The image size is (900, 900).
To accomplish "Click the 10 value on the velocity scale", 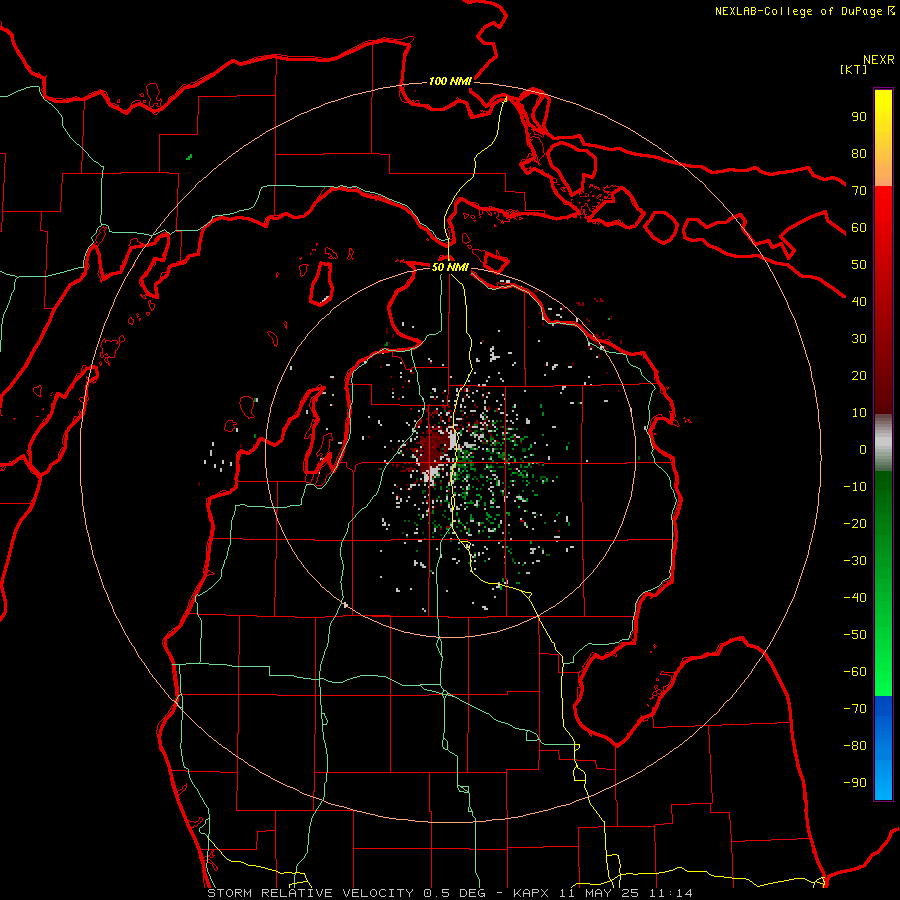I will pos(859,413).
